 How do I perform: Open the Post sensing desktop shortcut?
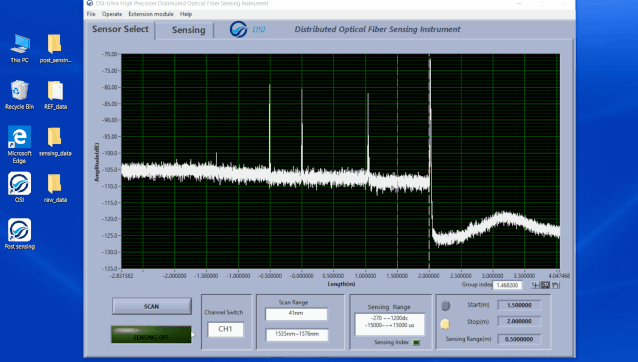[20, 234]
